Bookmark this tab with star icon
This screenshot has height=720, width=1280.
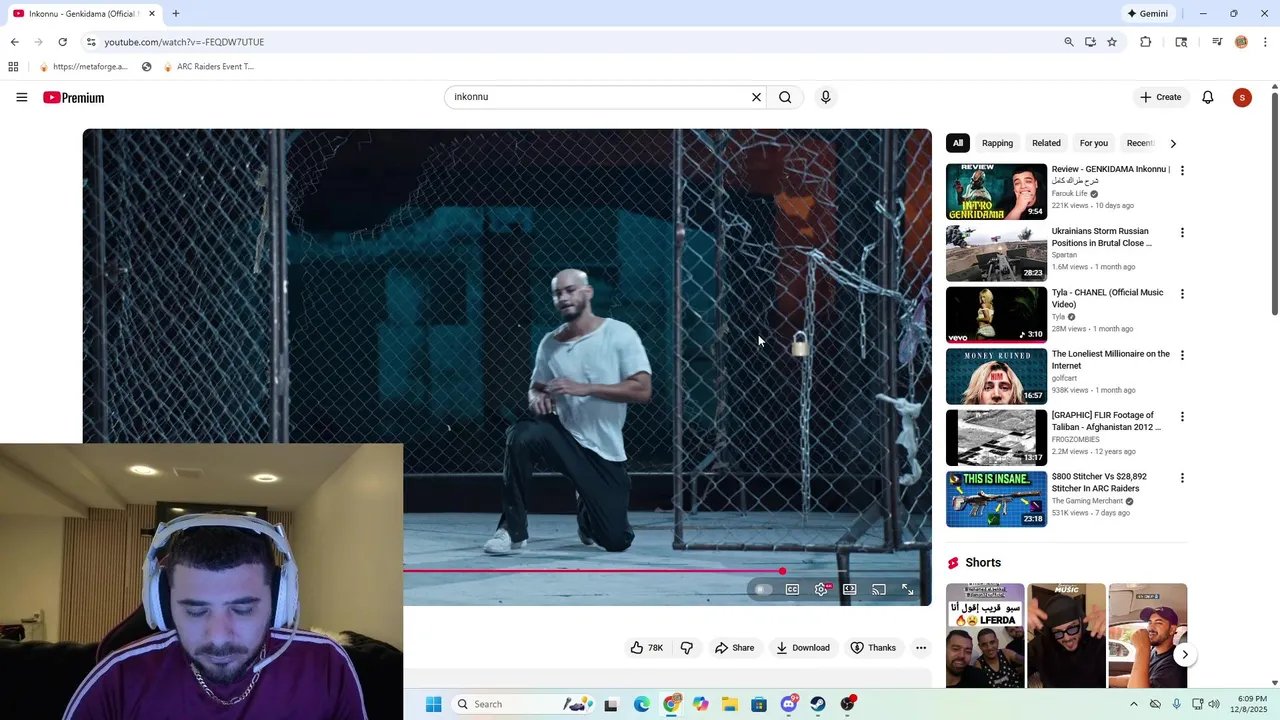click(x=1111, y=42)
